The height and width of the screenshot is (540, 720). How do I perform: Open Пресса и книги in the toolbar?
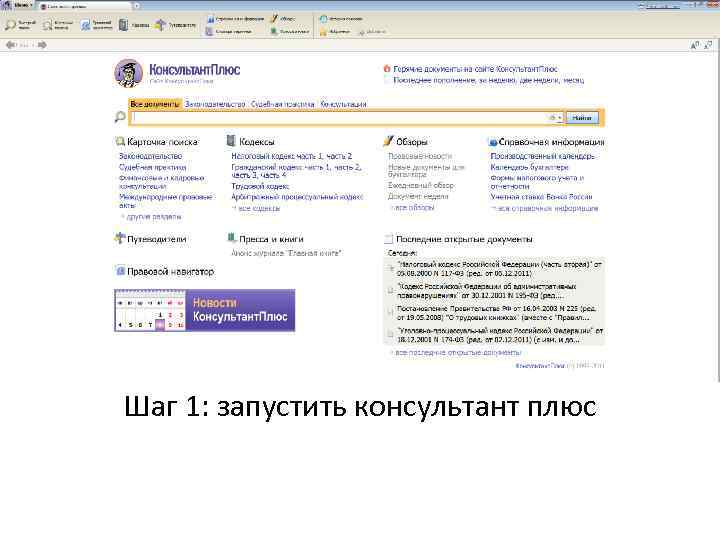(x=290, y=32)
